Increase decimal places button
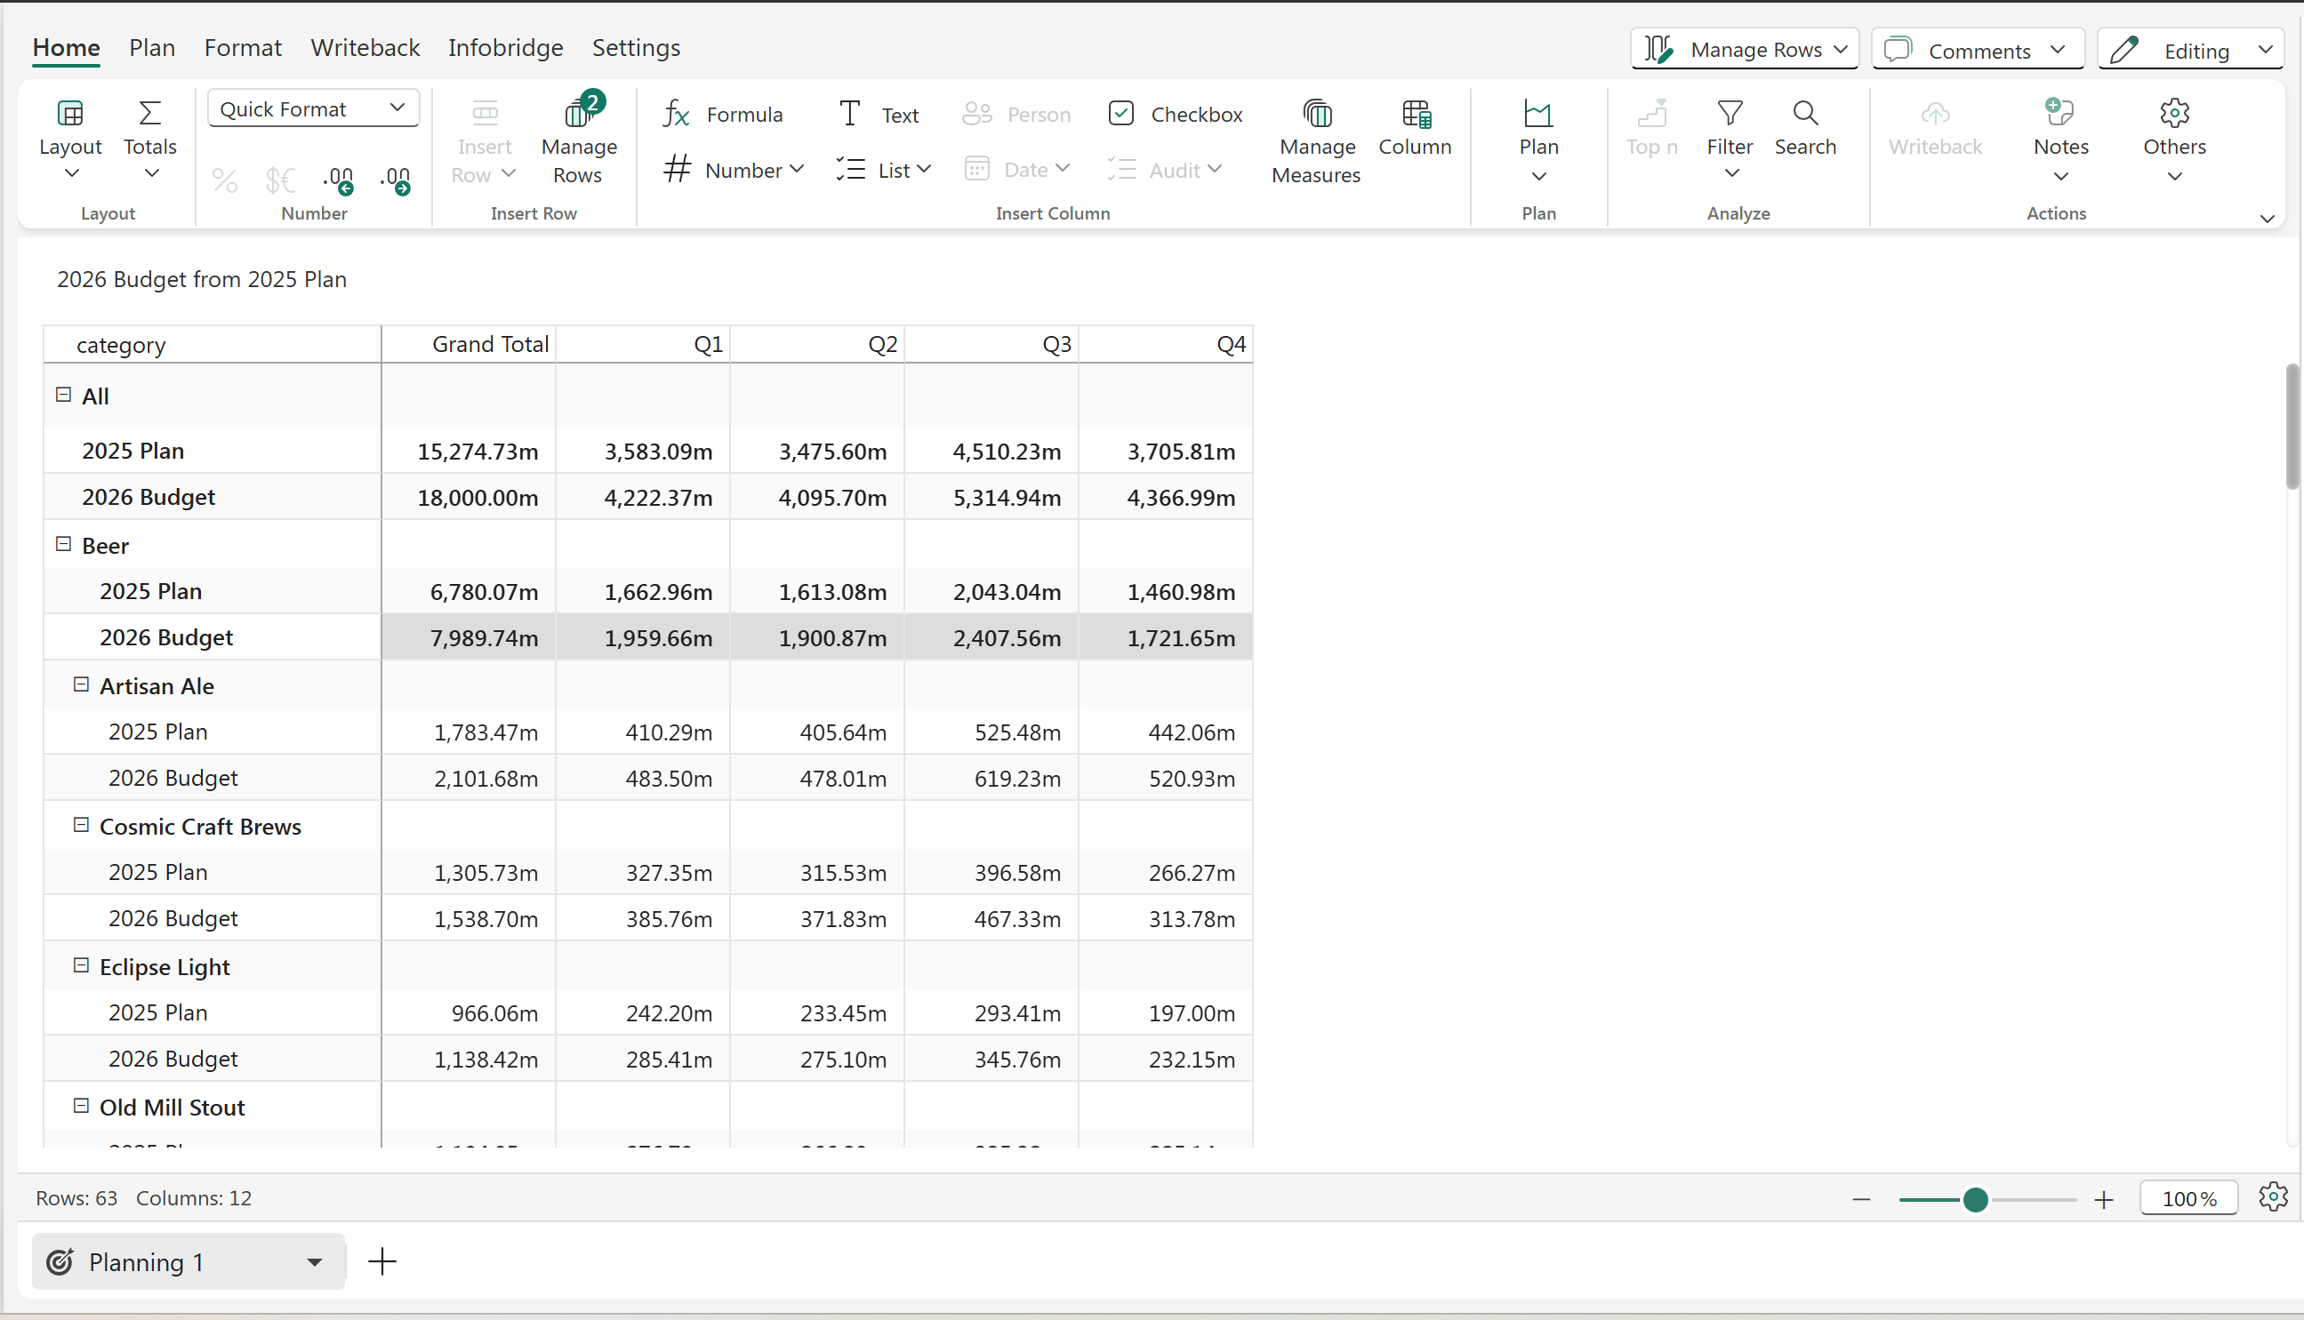This screenshot has height=1320, width=2304. click(339, 180)
